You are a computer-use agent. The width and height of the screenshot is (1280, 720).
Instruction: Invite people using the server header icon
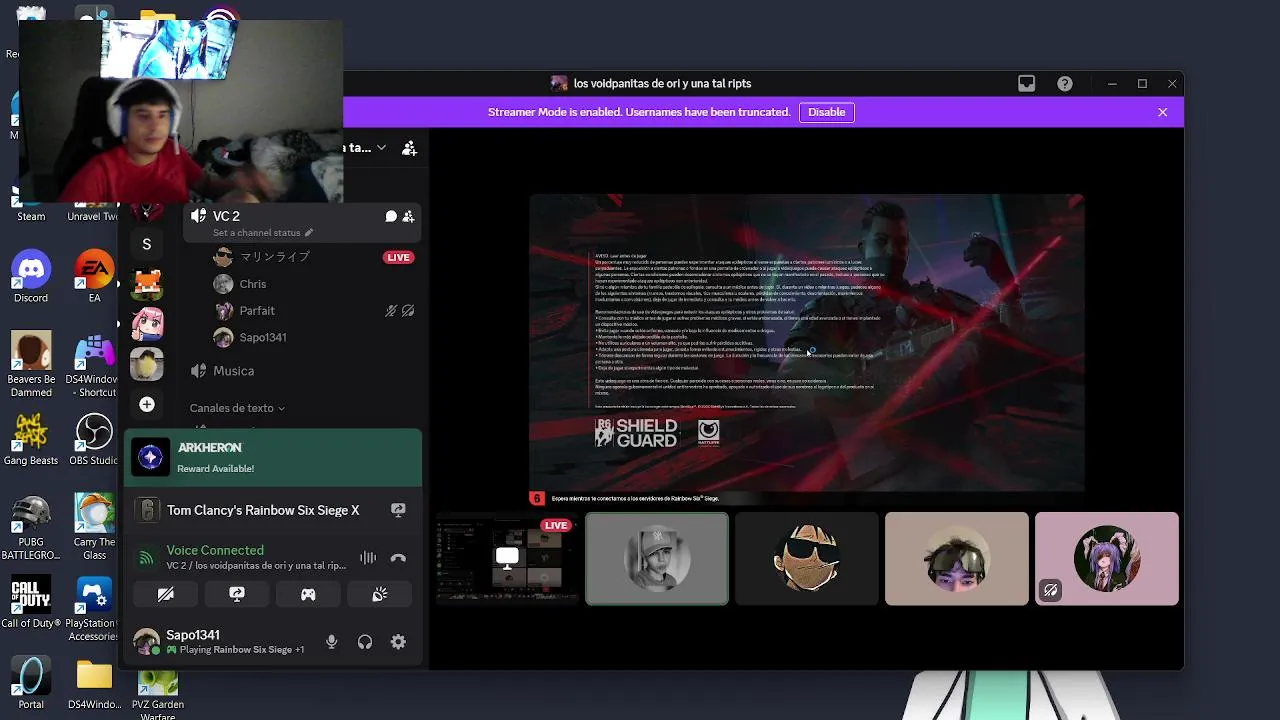(409, 148)
